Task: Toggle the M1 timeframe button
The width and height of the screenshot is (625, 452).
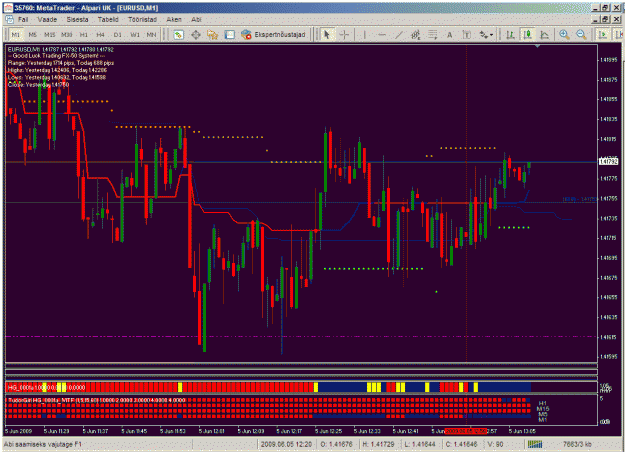Action: coord(16,35)
